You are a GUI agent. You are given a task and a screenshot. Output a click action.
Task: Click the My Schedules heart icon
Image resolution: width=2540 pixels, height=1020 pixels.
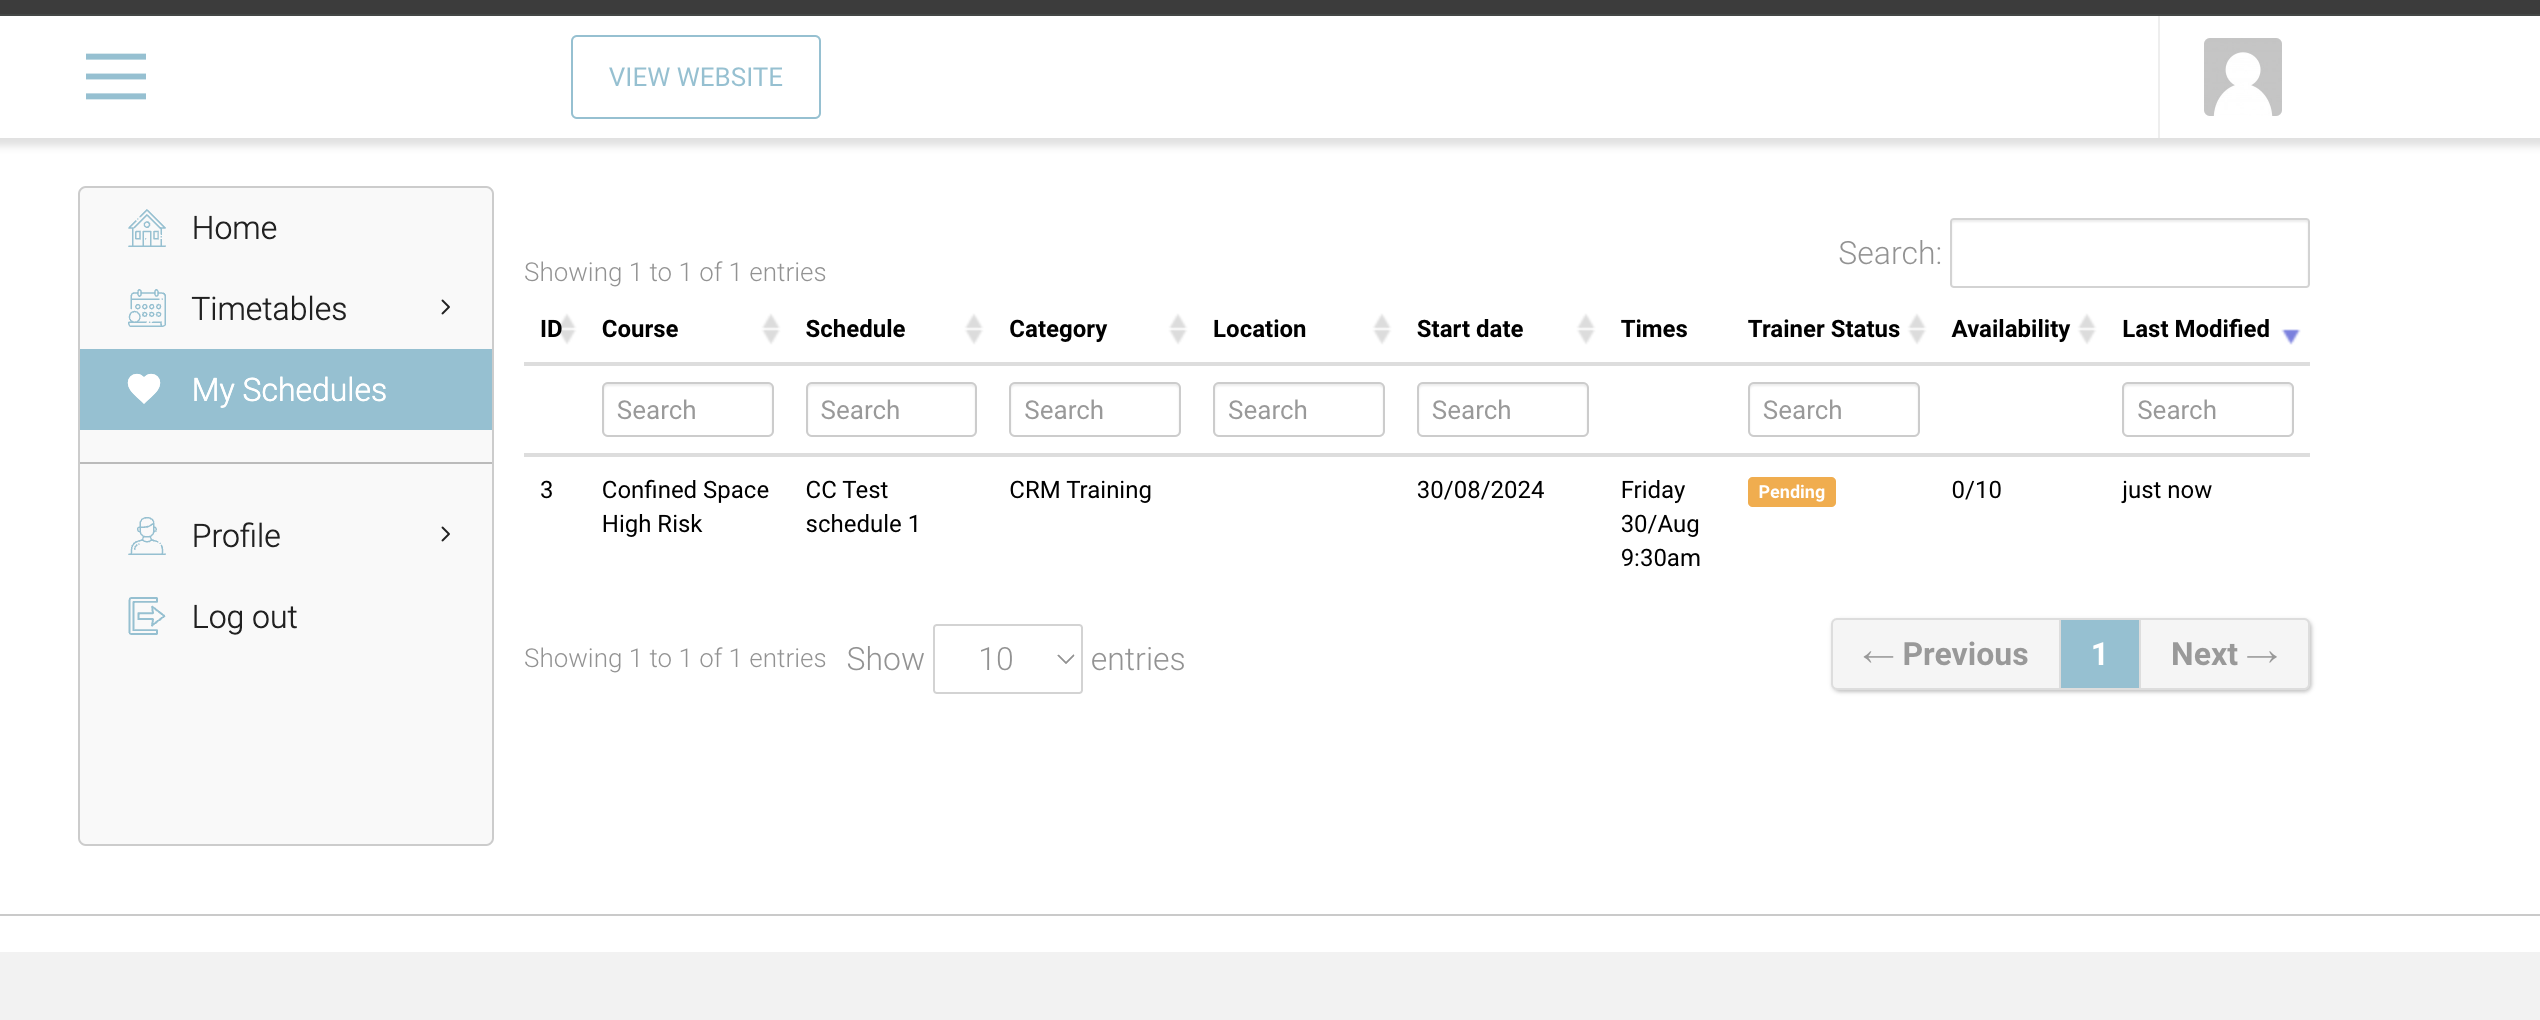(144, 389)
